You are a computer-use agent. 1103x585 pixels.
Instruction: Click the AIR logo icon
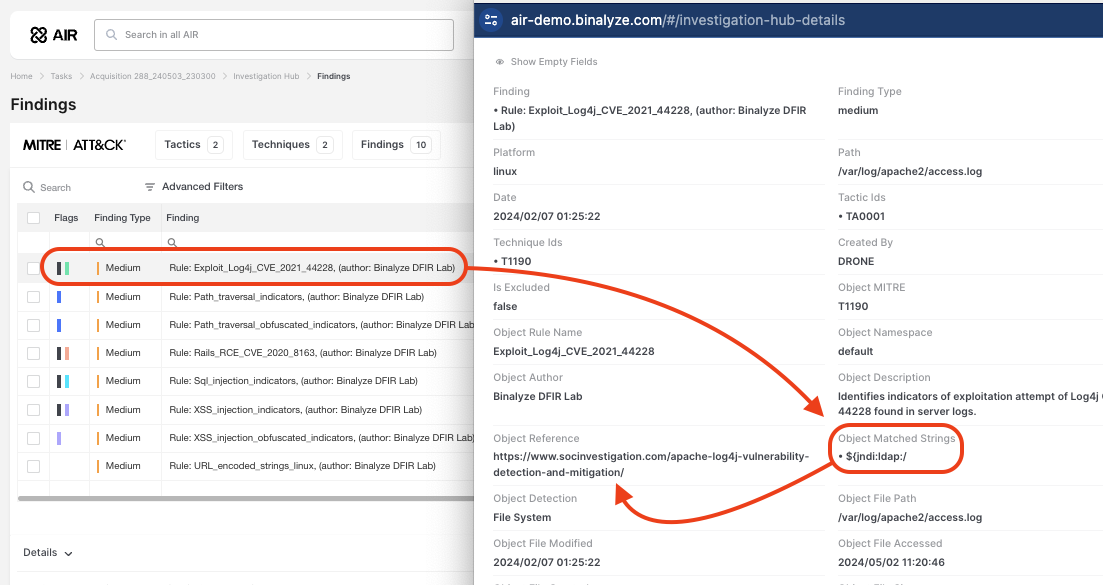(39, 35)
